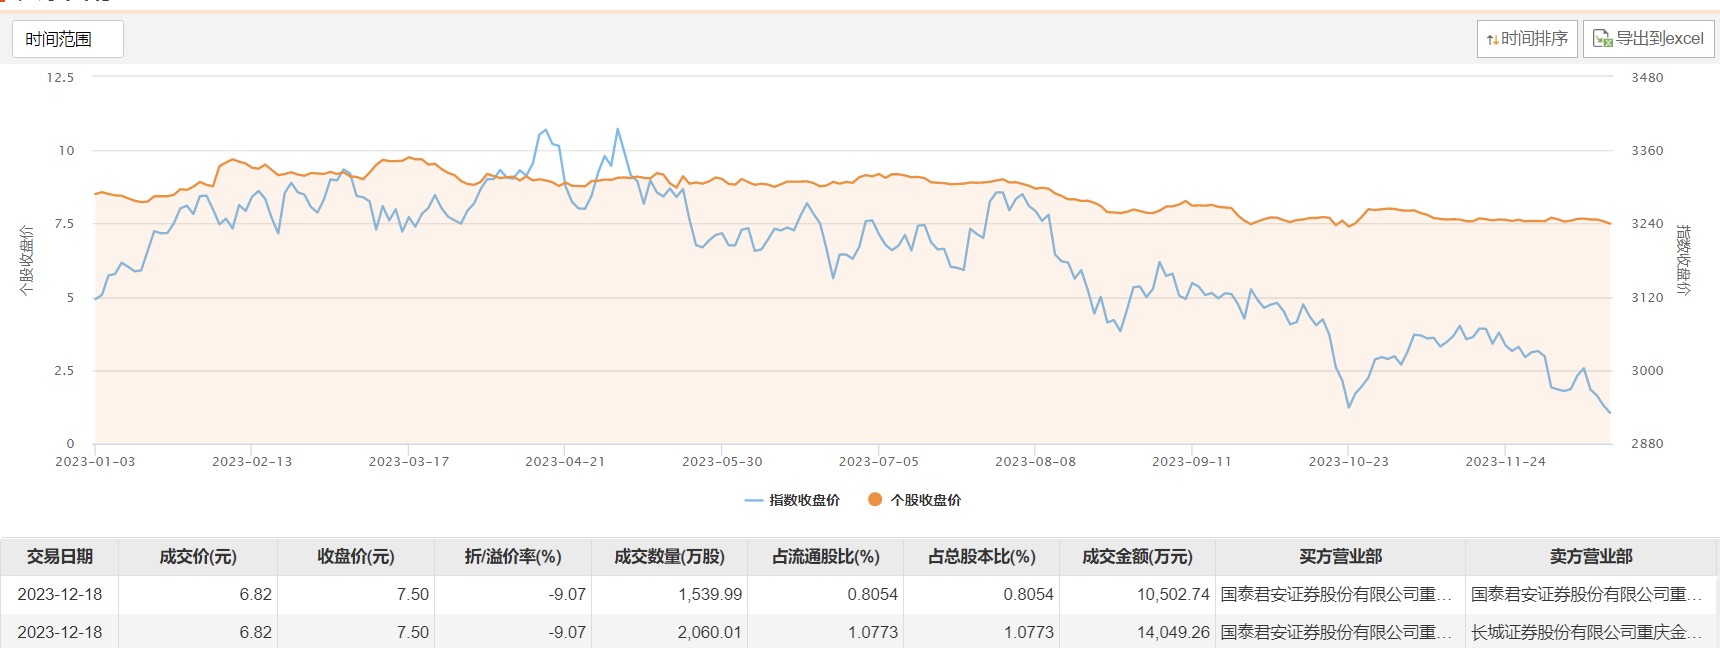Click the 成交金额(万元) column header

tap(1137, 557)
